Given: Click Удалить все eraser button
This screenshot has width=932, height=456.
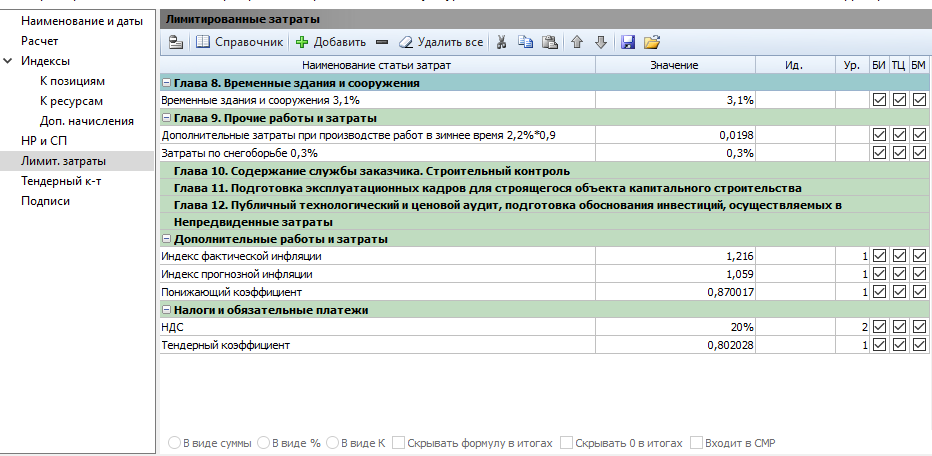Looking at the screenshot, I should click(x=440, y=42).
